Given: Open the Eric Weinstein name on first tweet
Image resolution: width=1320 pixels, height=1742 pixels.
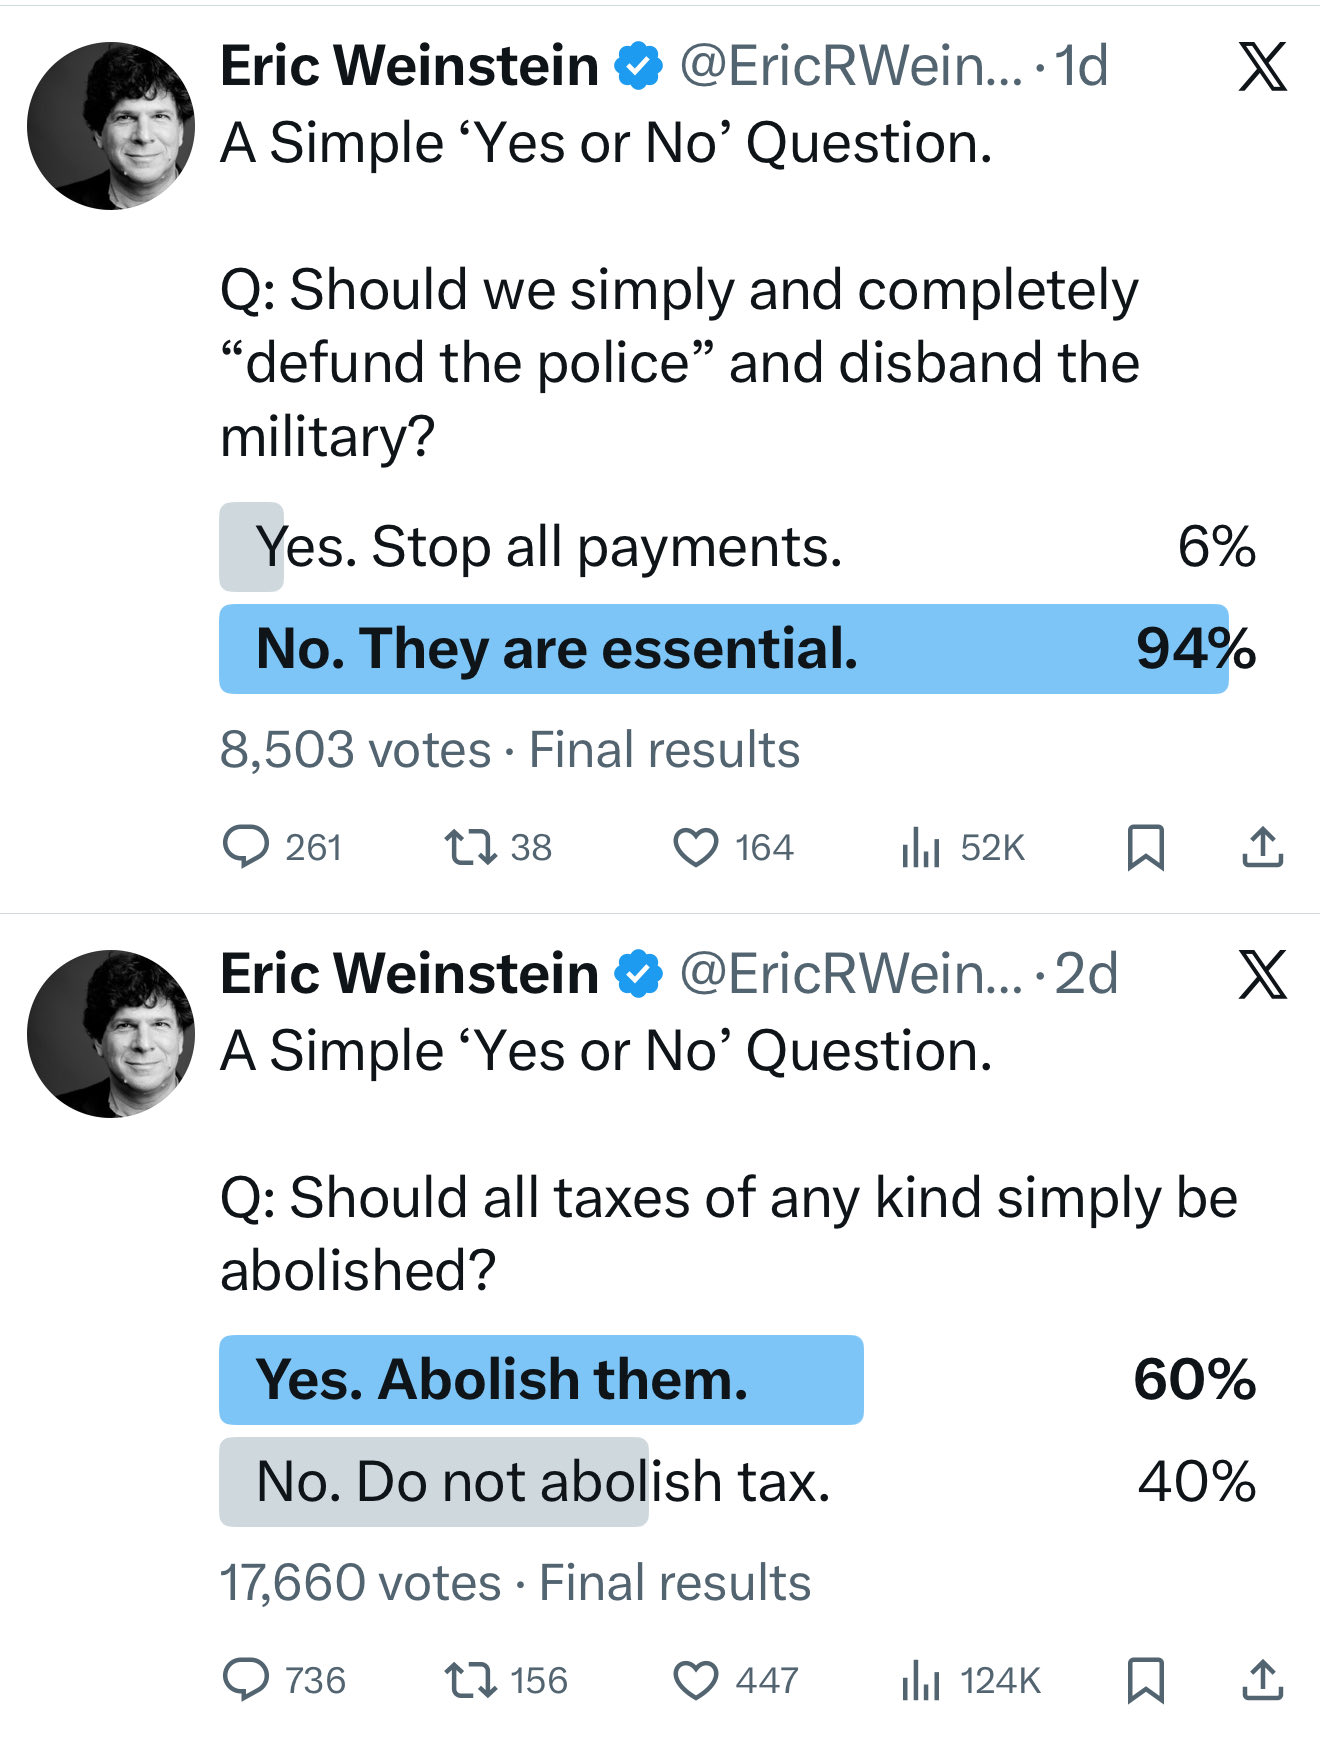Looking at the screenshot, I should 409,67.
